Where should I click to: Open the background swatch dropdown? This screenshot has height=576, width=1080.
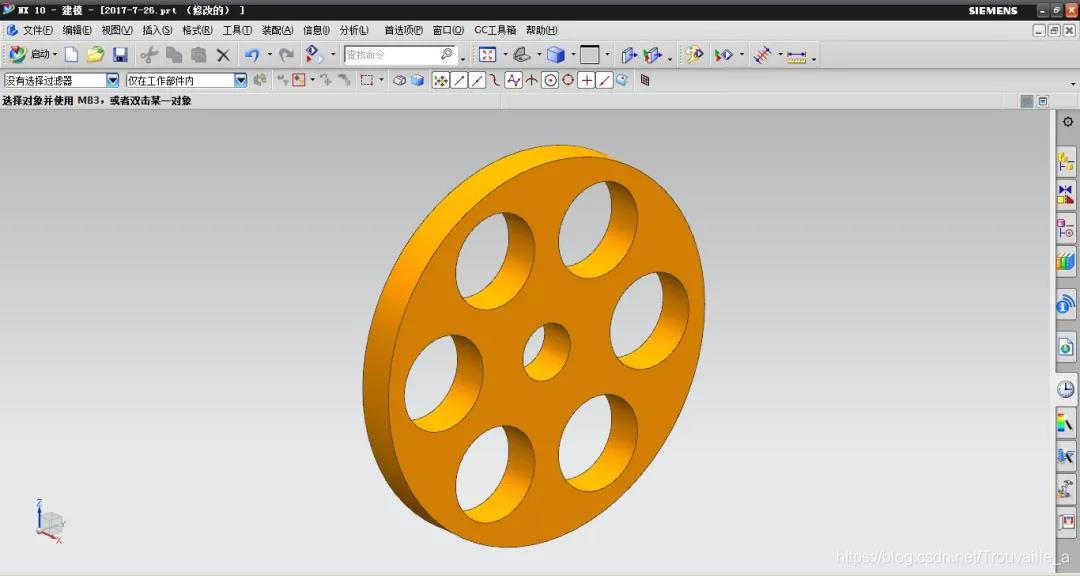pyautogui.click(x=607, y=54)
